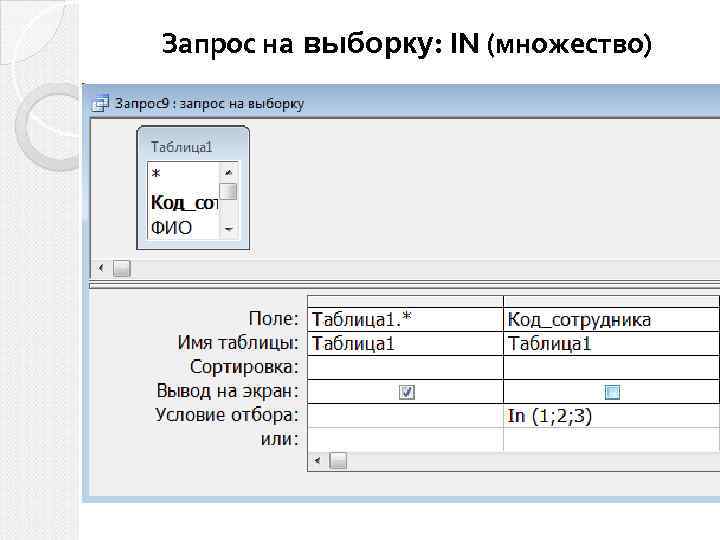
Task: Click the scroll thumb in Таблица1 field list
Action: 228,191
